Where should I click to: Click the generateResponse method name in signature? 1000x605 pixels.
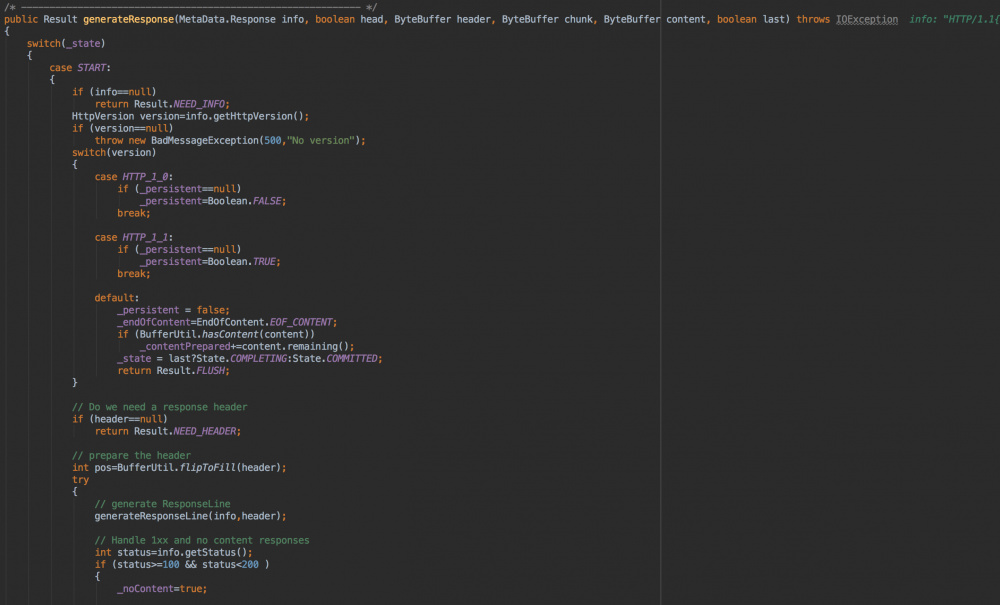click(x=128, y=19)
